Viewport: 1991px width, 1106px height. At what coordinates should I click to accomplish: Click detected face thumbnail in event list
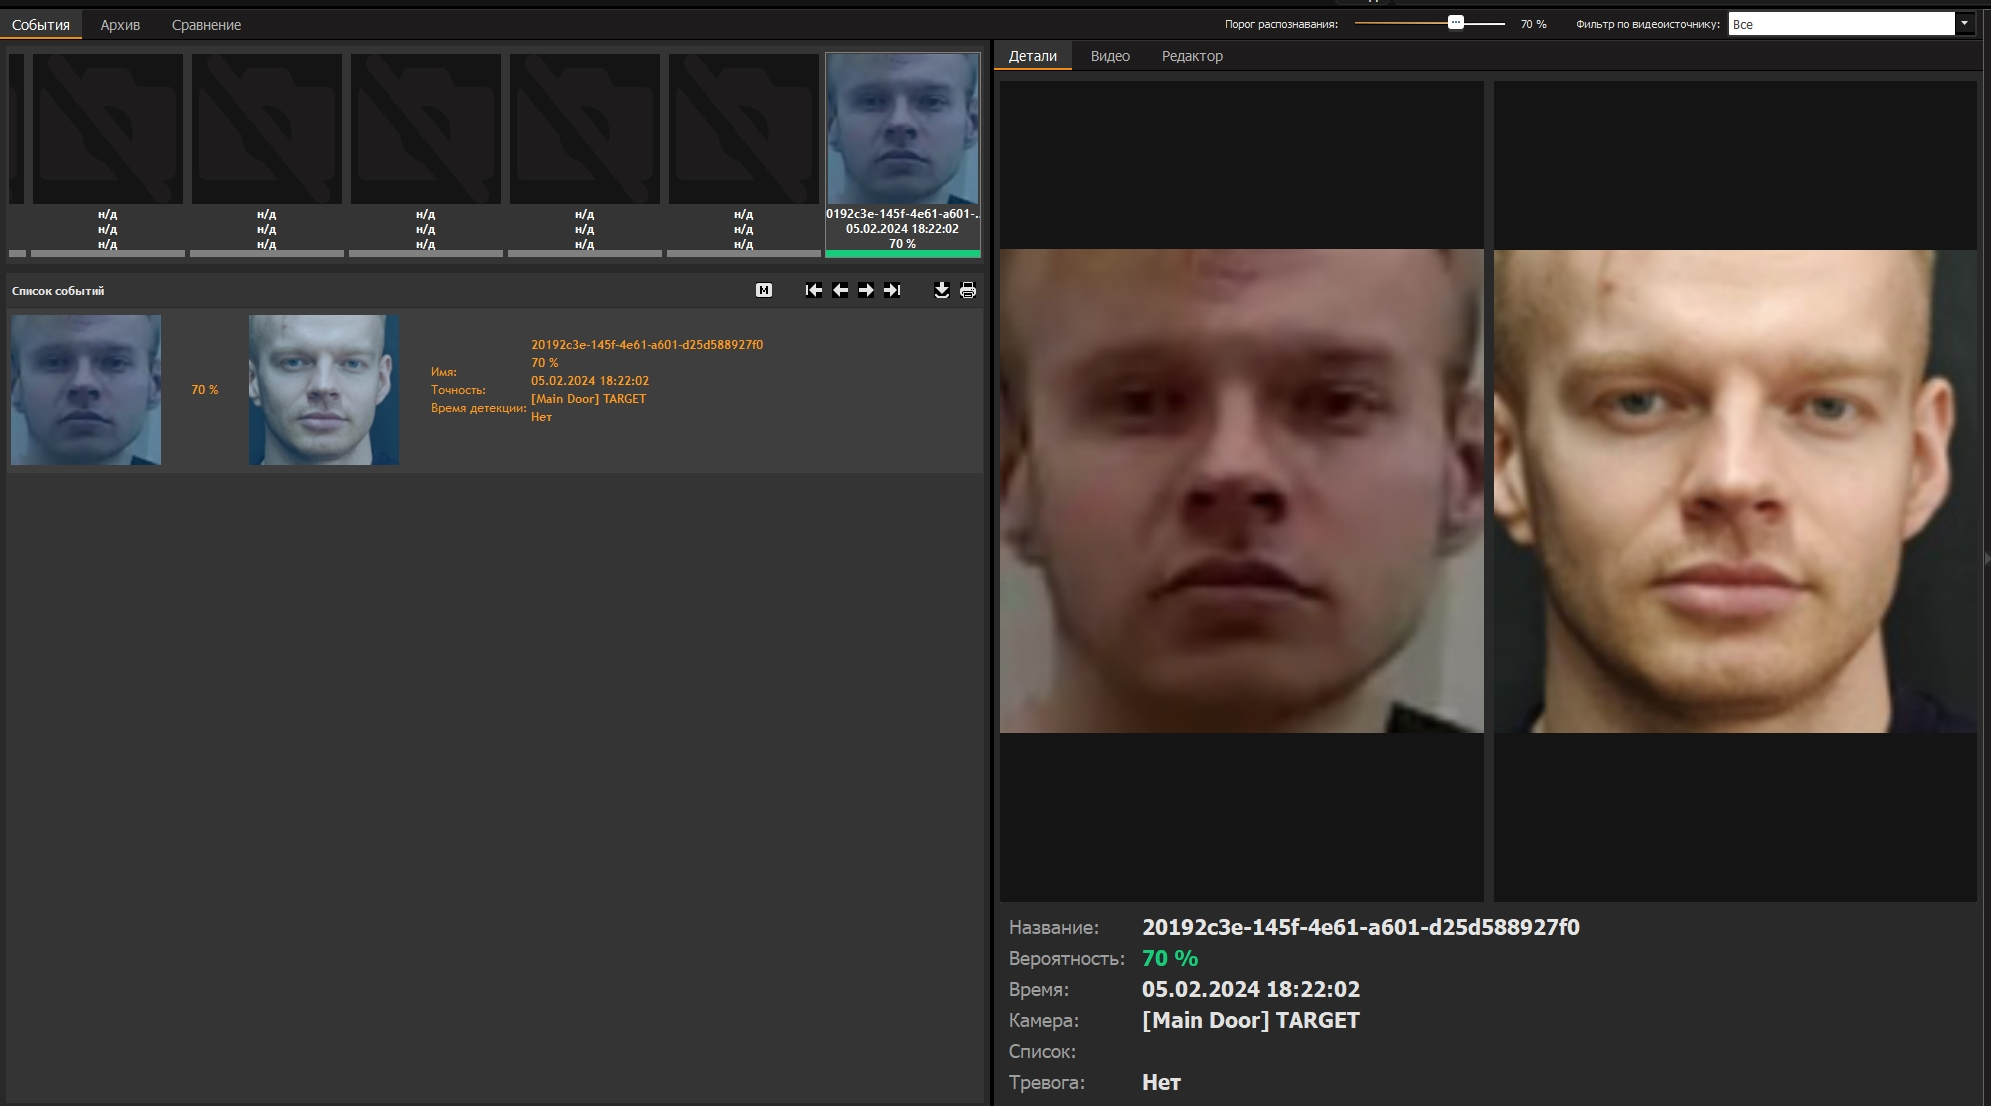coord(86,390)
